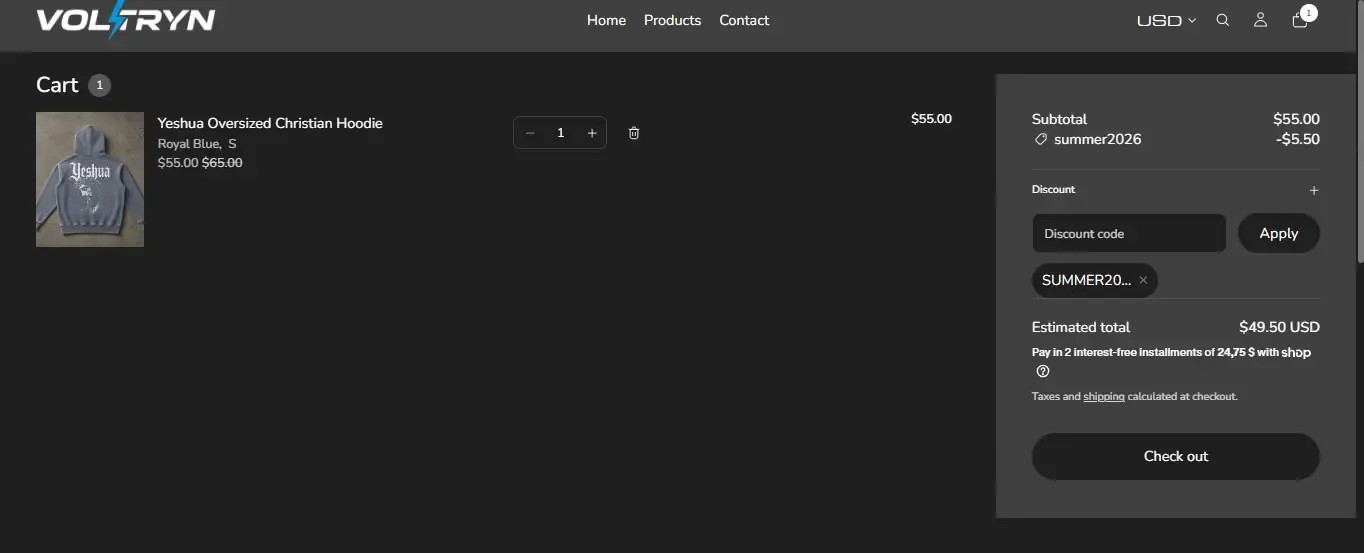Focus the Discount code input field
Viewport: 1364px width, 553px height.
coord(1129,233)
